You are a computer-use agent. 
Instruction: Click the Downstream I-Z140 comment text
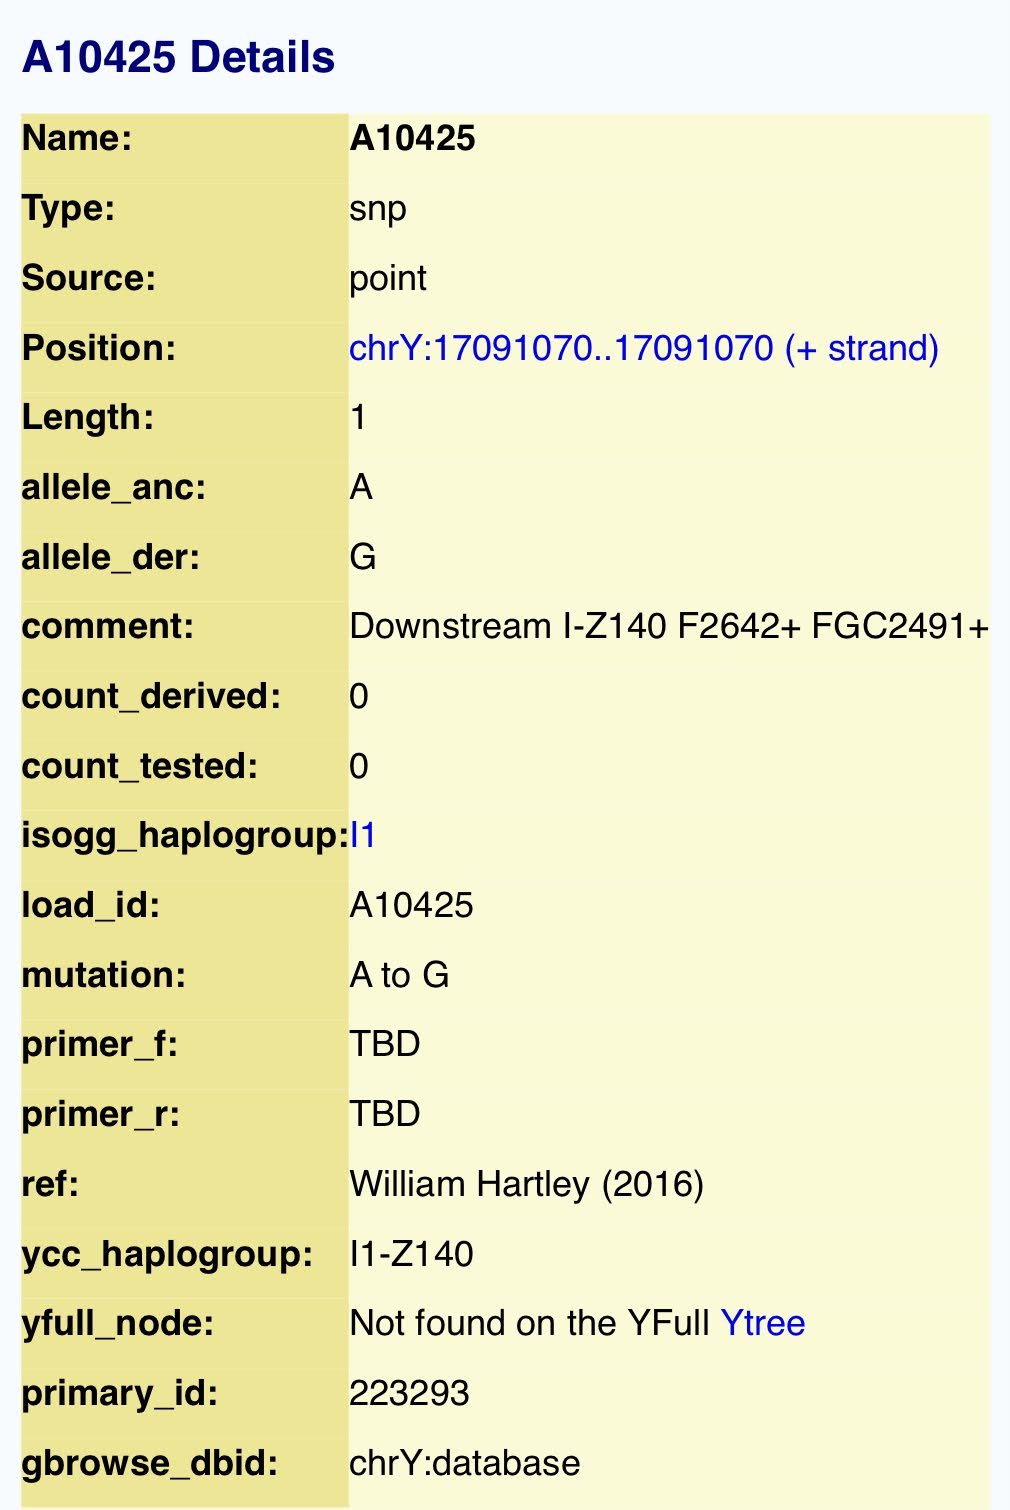(669, 626)
